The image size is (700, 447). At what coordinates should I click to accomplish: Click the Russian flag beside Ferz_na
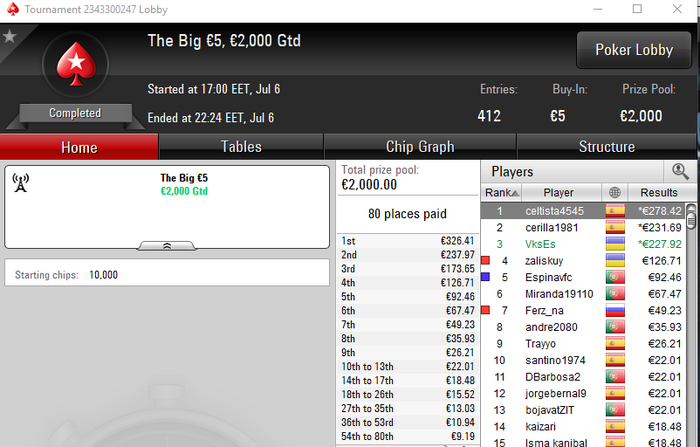(615, 310)
